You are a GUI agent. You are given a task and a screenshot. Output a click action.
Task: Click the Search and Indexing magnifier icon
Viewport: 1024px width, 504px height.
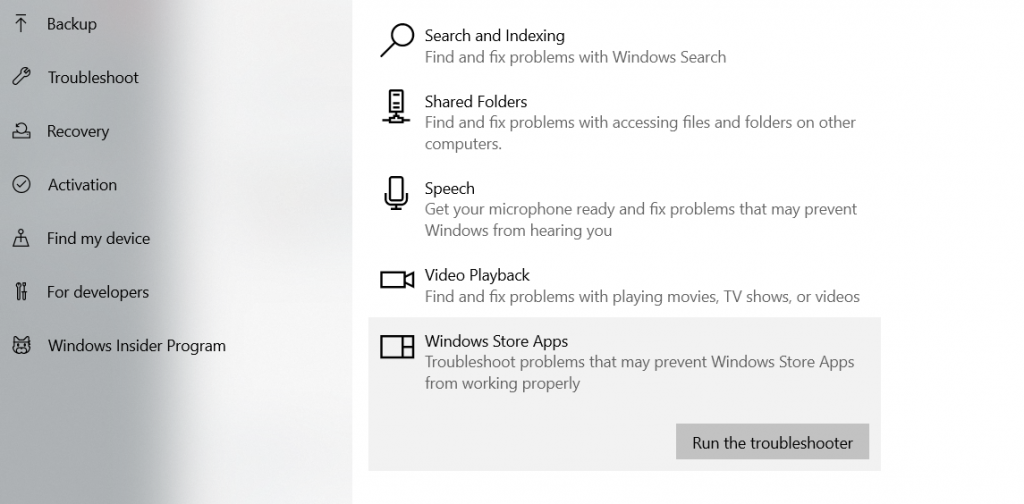pyautogui.click(x=397, y=41)
